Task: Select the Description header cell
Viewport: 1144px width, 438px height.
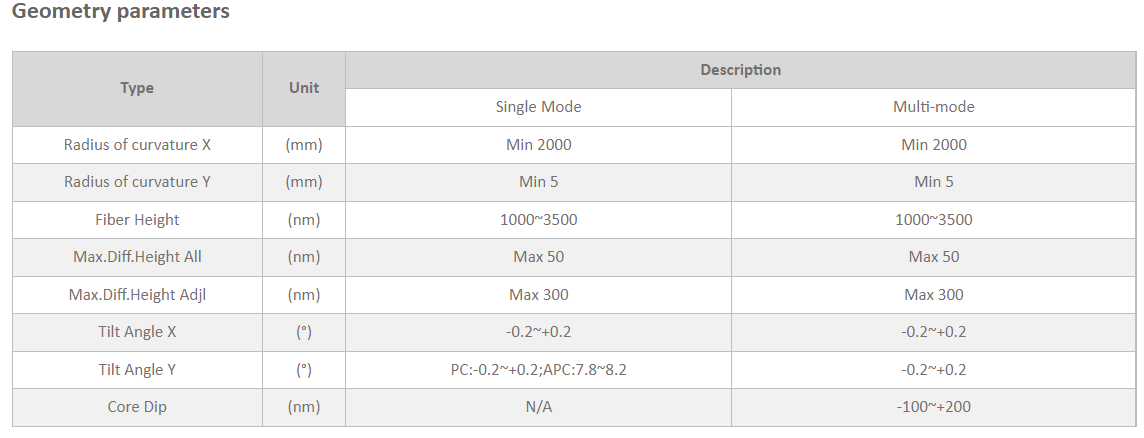Action: coord(740,70)
